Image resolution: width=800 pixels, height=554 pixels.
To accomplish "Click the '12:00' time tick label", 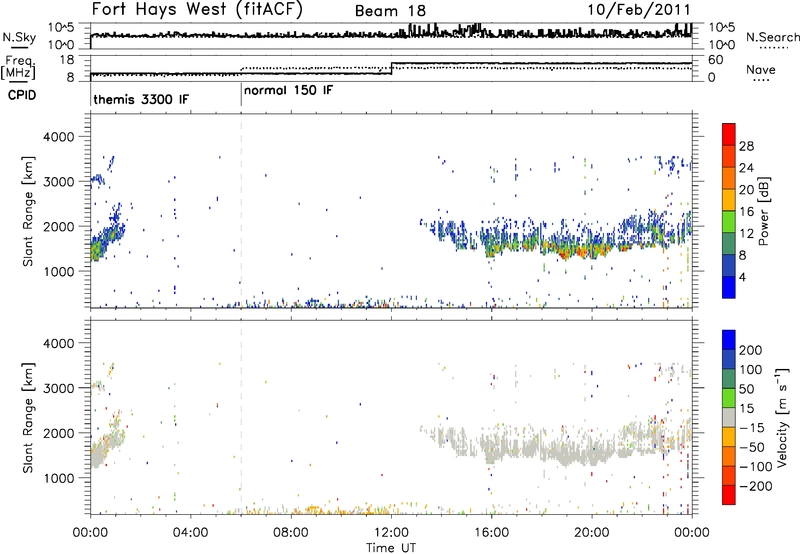I will point(391,532).
